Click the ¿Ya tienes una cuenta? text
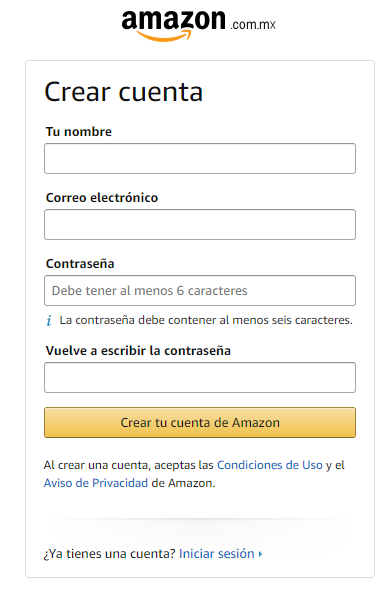The image size is (388, 589). click(110, 554)
